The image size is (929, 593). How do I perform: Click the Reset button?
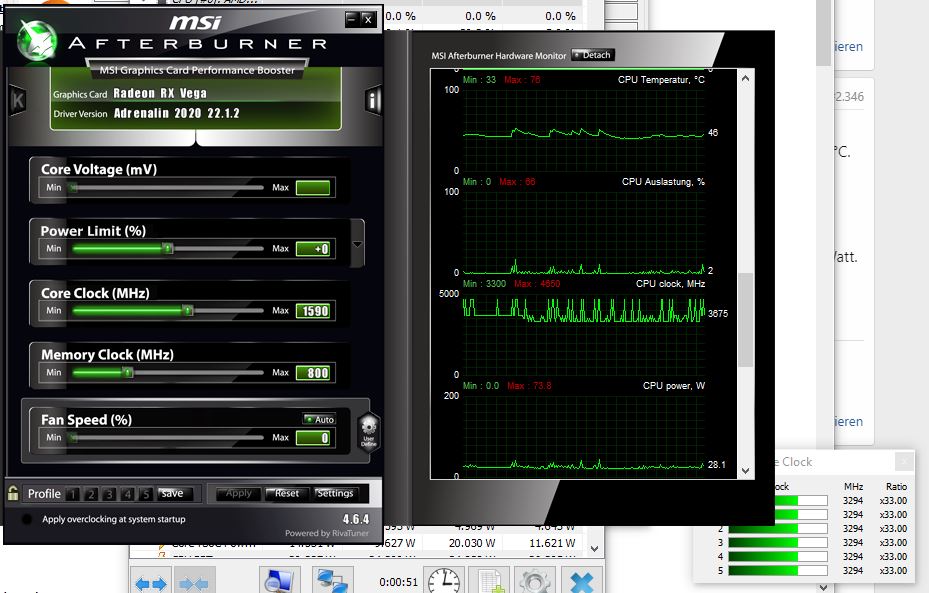[286, 493]
